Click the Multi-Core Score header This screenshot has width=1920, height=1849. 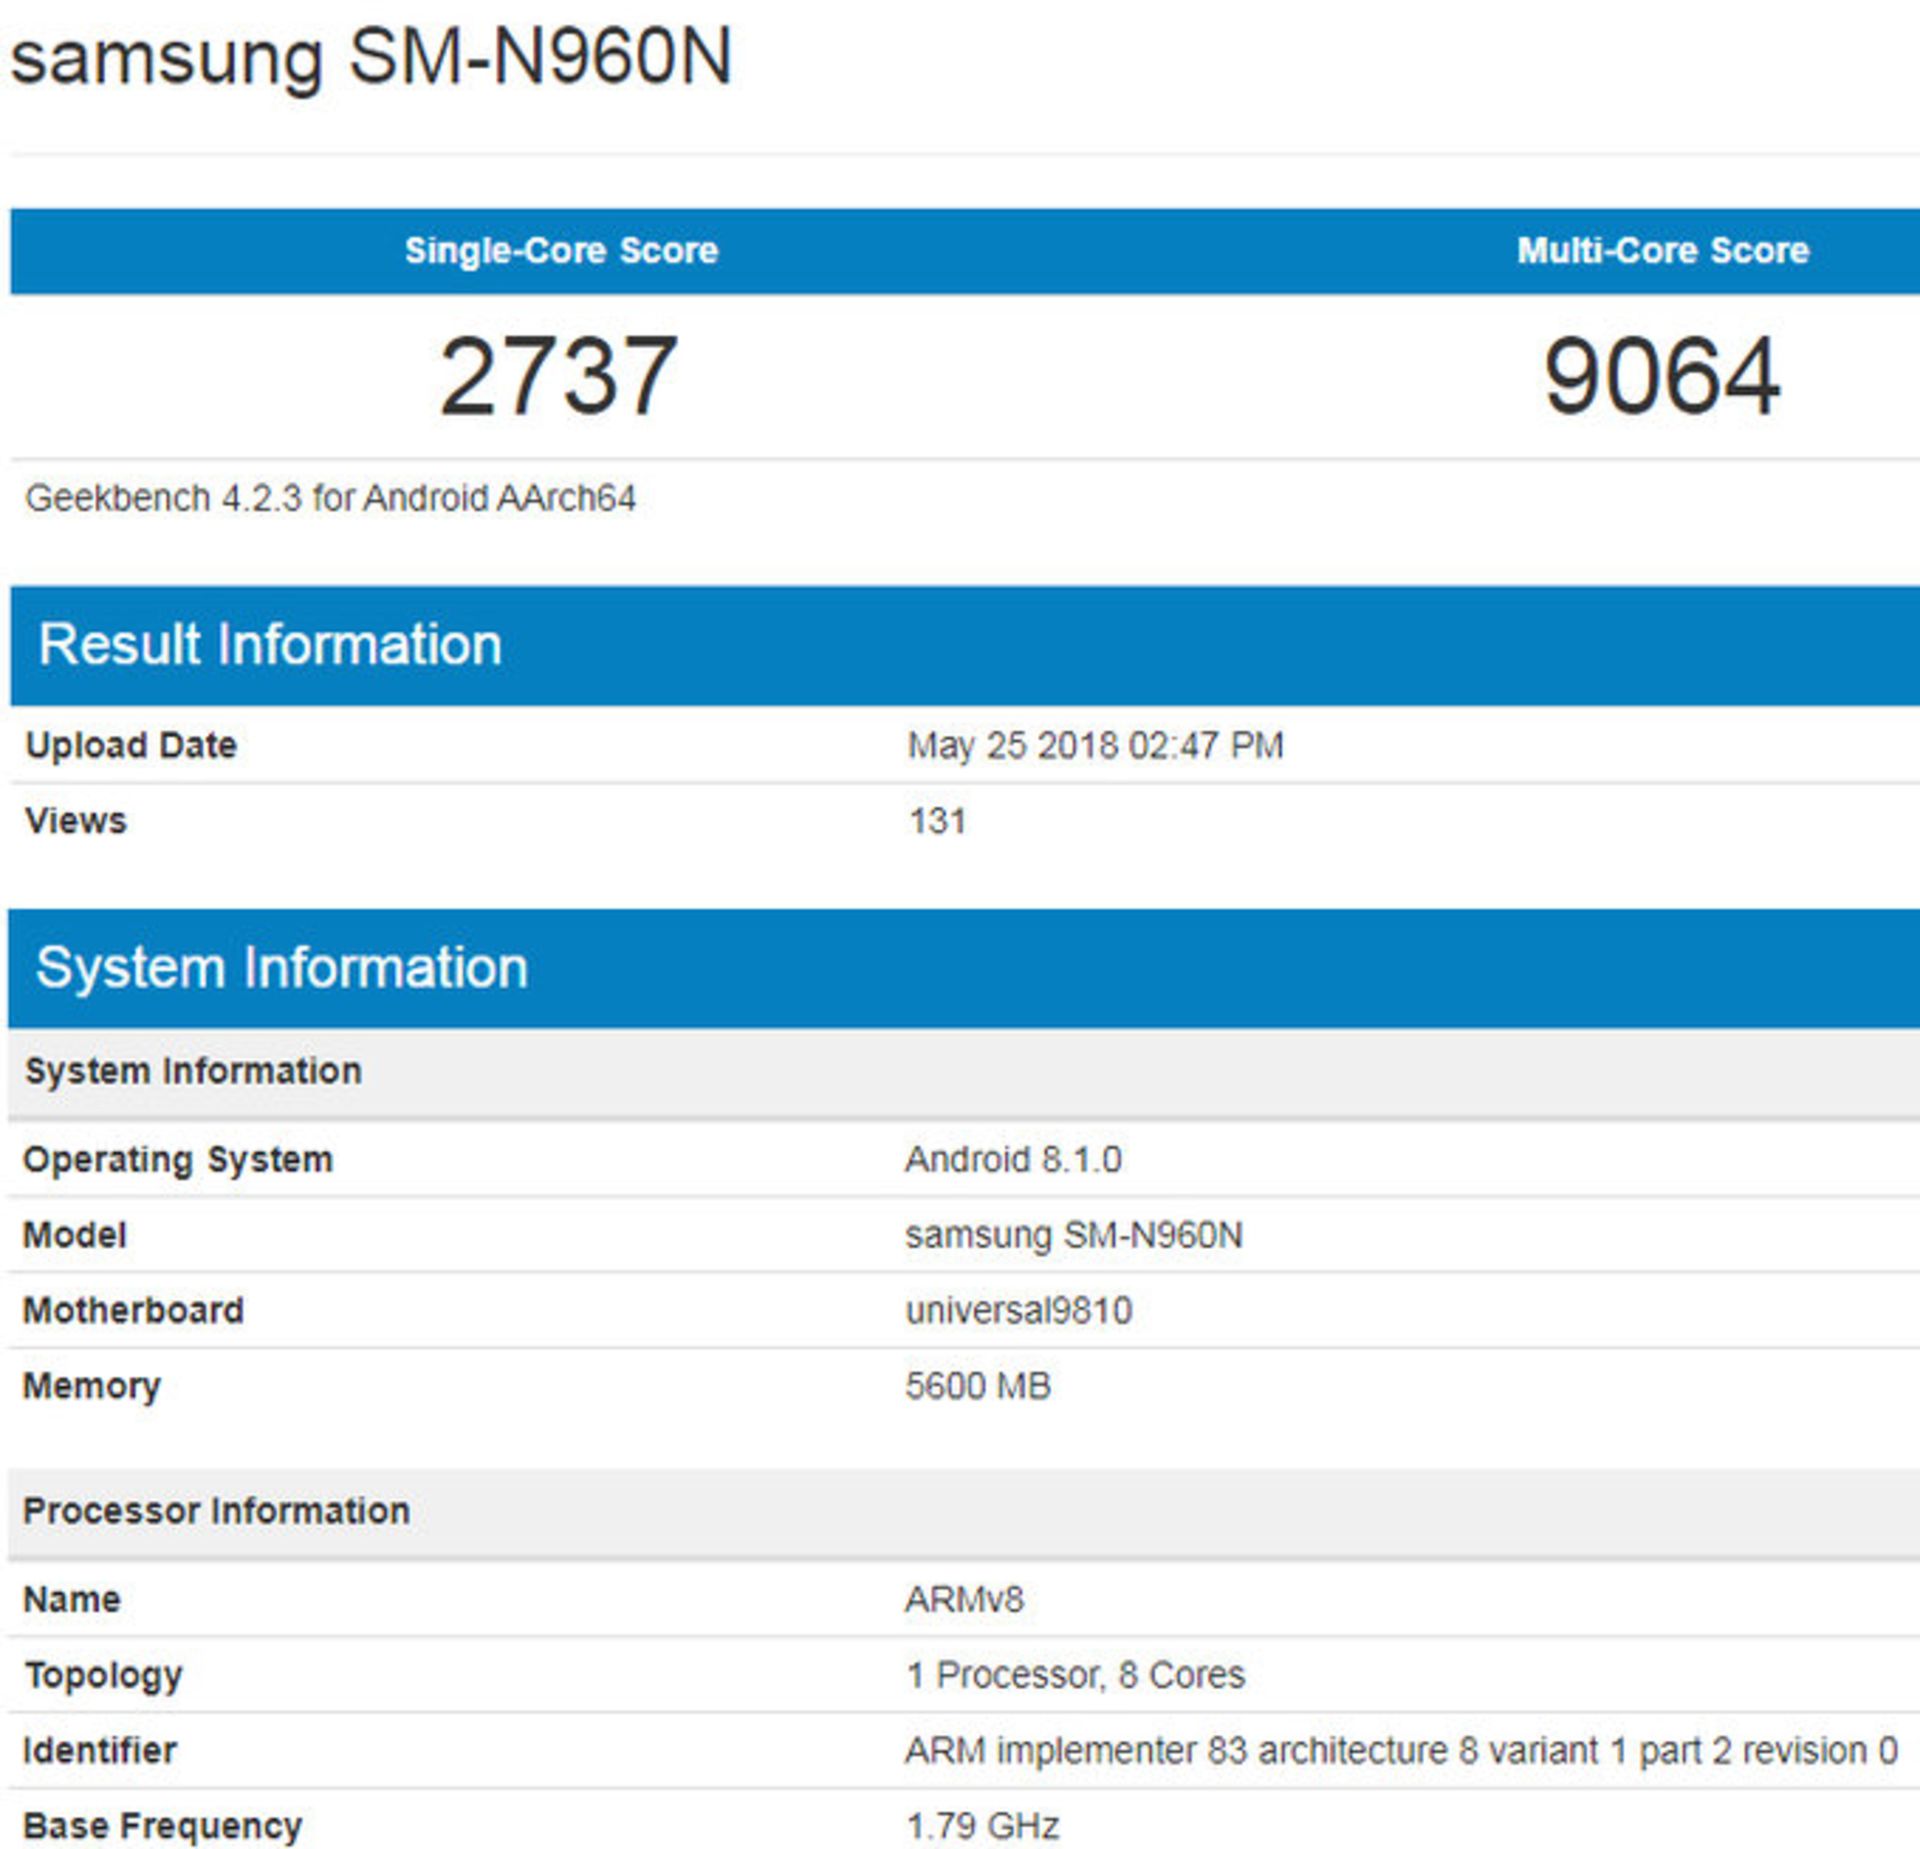(1662, 250)
